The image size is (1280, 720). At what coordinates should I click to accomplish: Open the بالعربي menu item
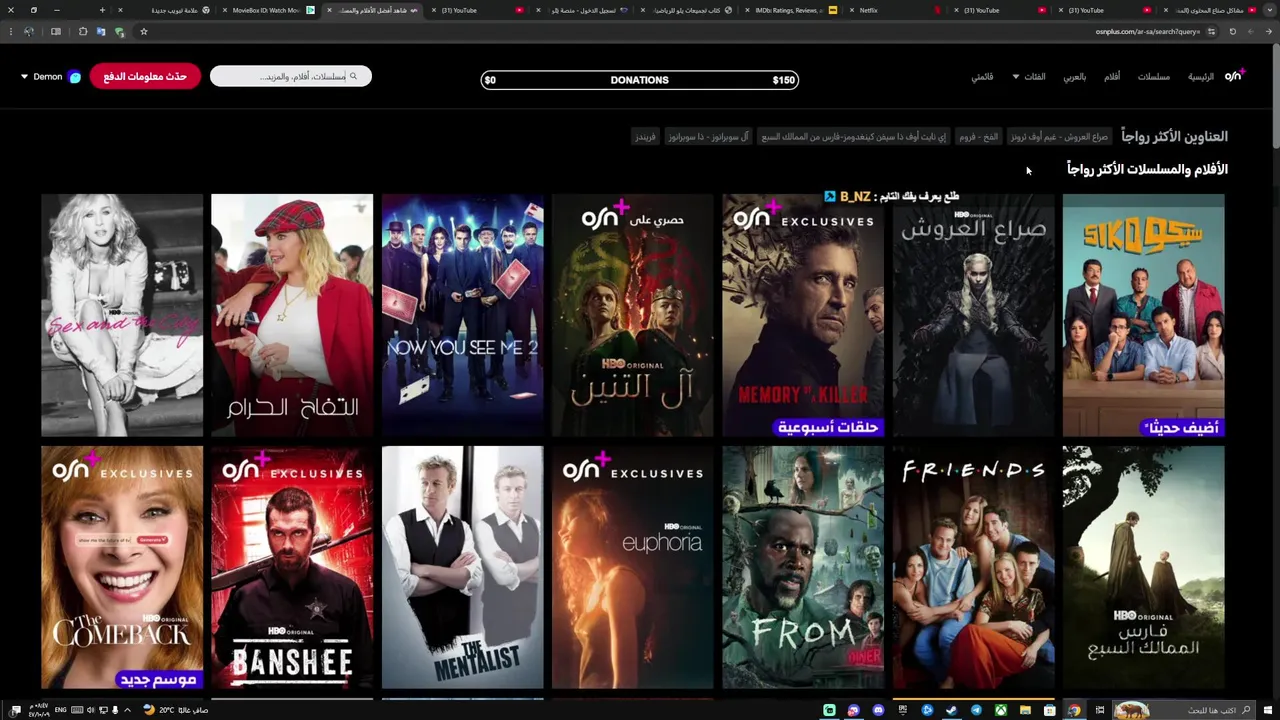[1074, 76]
